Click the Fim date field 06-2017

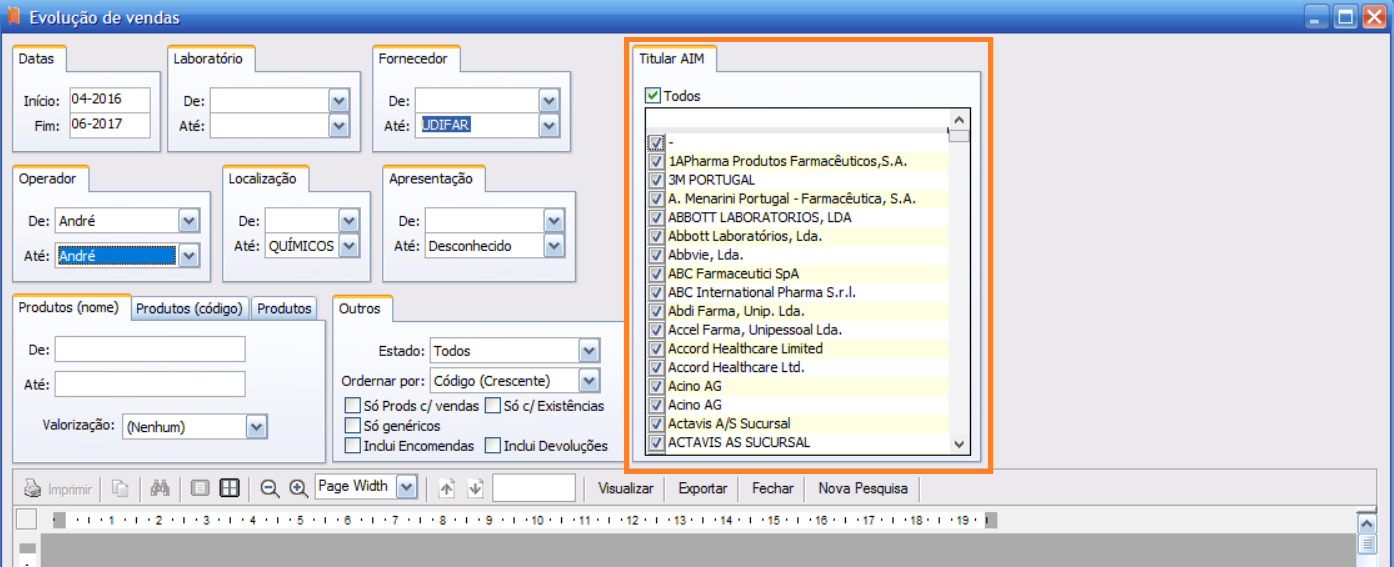coord(109,125)
